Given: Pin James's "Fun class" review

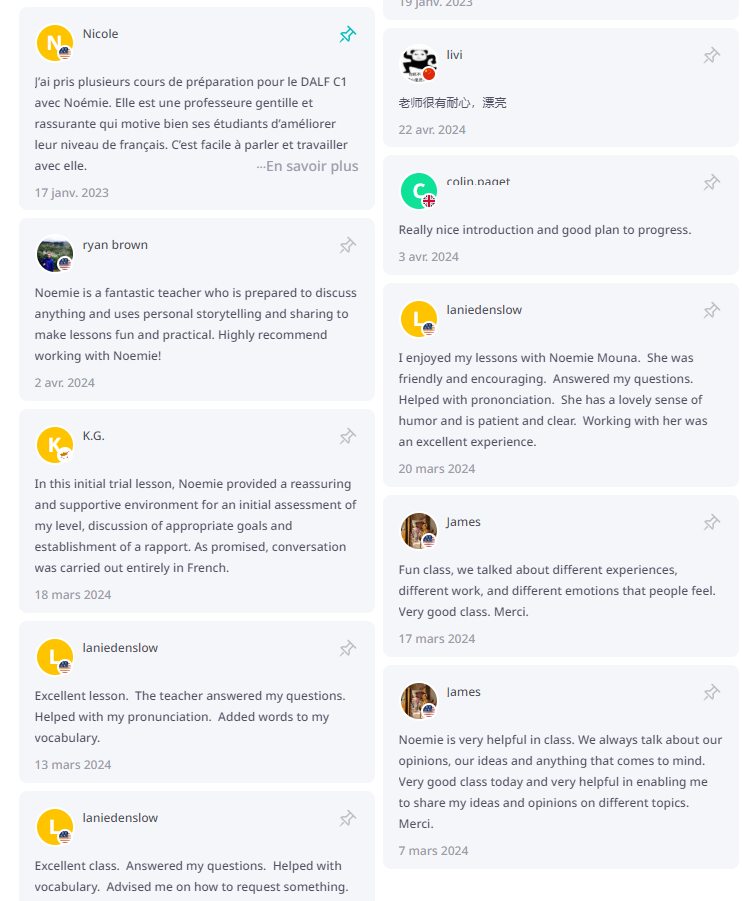Looking at the screenshot, I should tap(711, 522).
